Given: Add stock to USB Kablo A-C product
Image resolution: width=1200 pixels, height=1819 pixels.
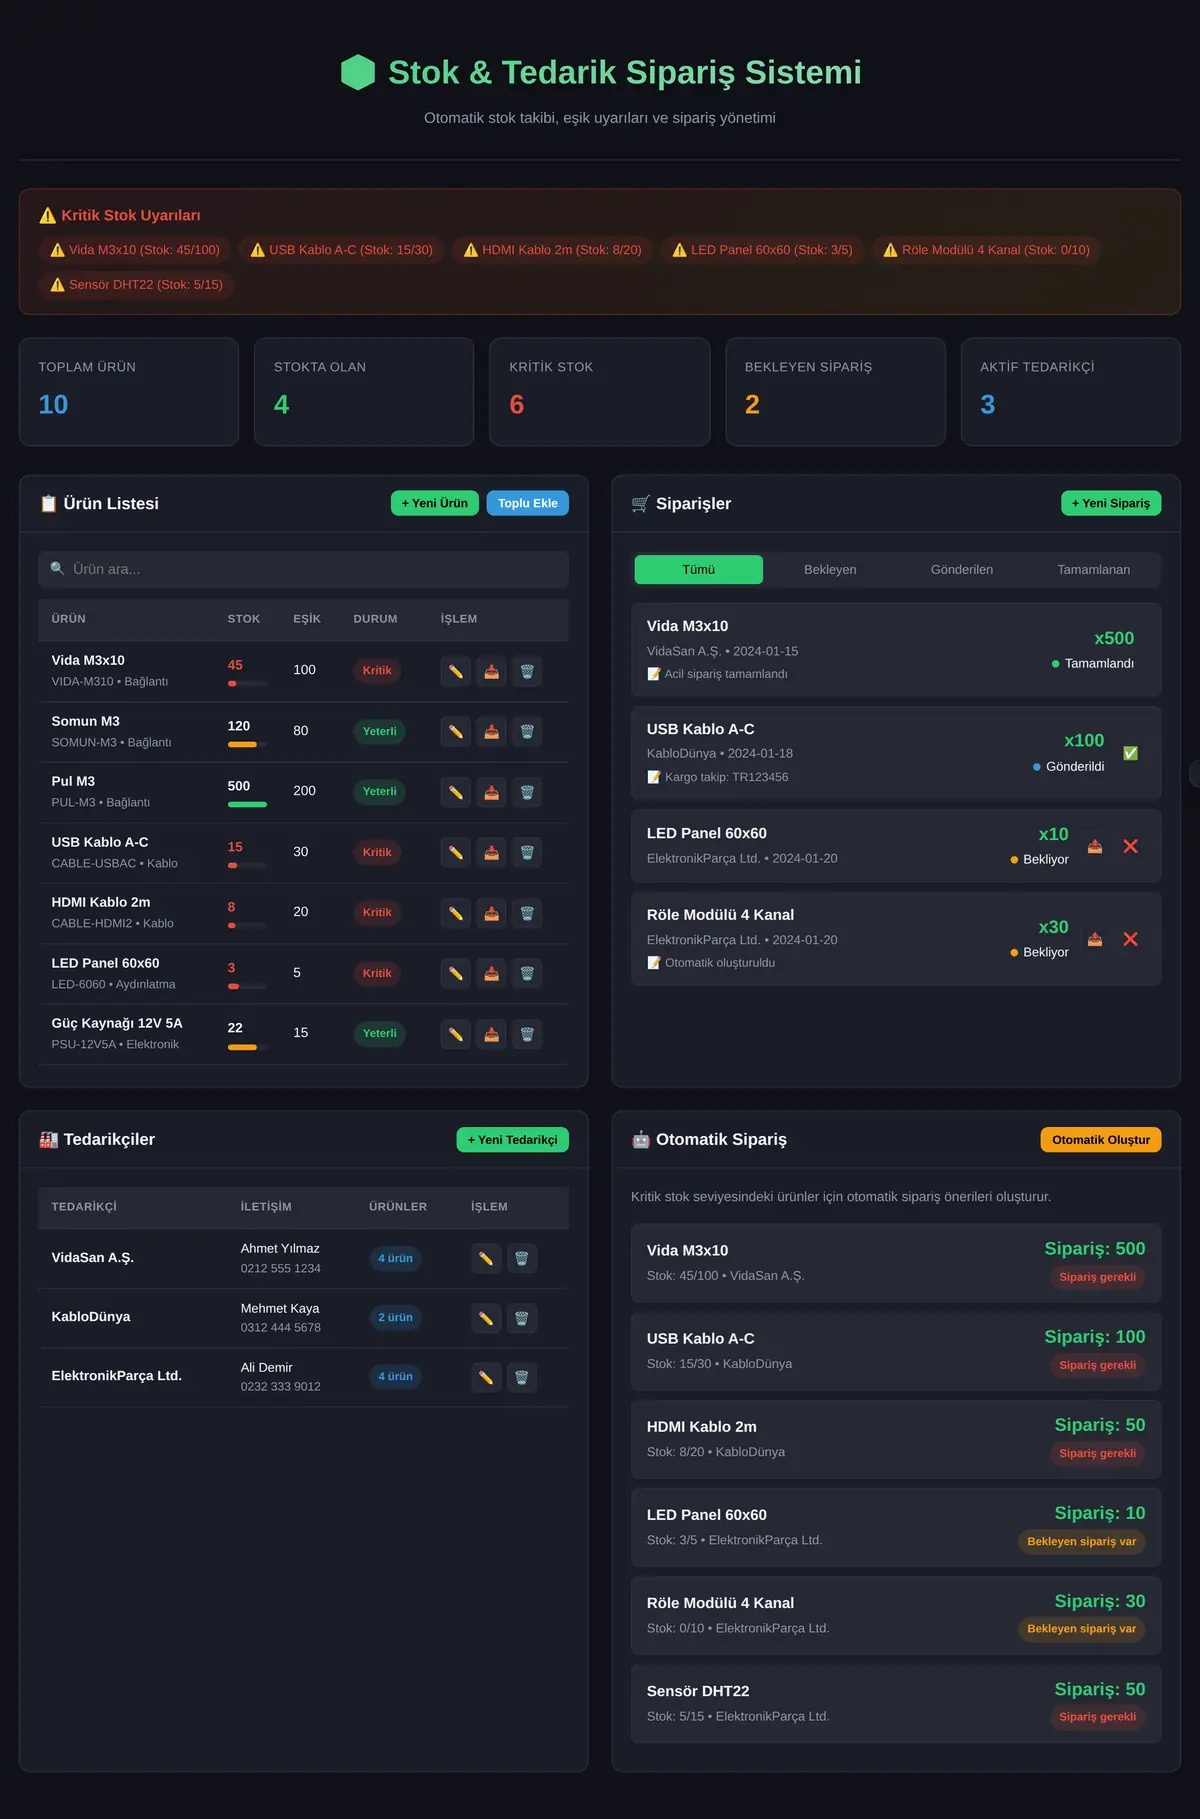Looking at the screenshot, I should coord(491,853).
